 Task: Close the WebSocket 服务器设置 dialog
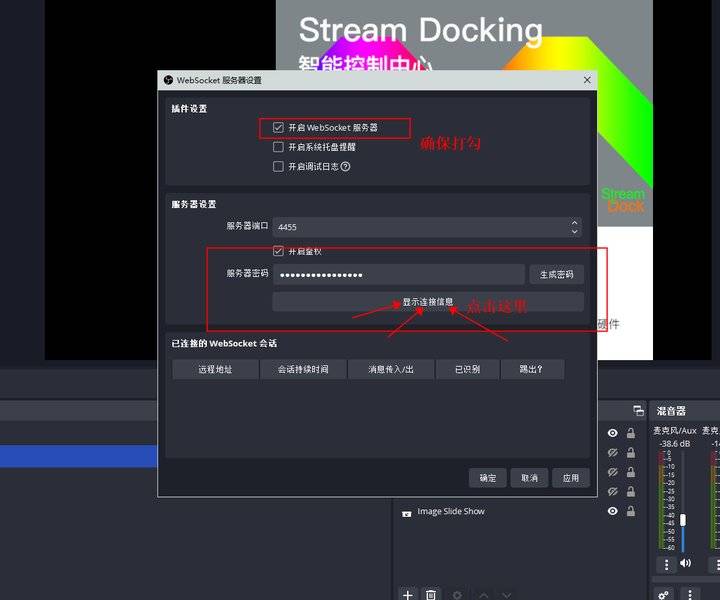click(x=587, y=80)
